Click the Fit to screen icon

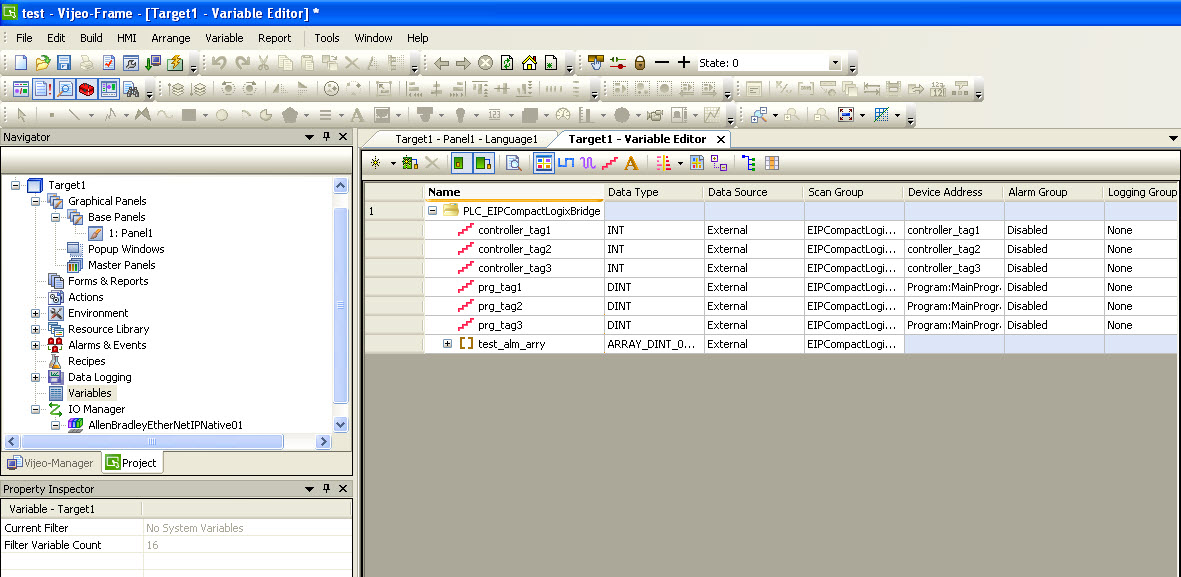(846, 115)
